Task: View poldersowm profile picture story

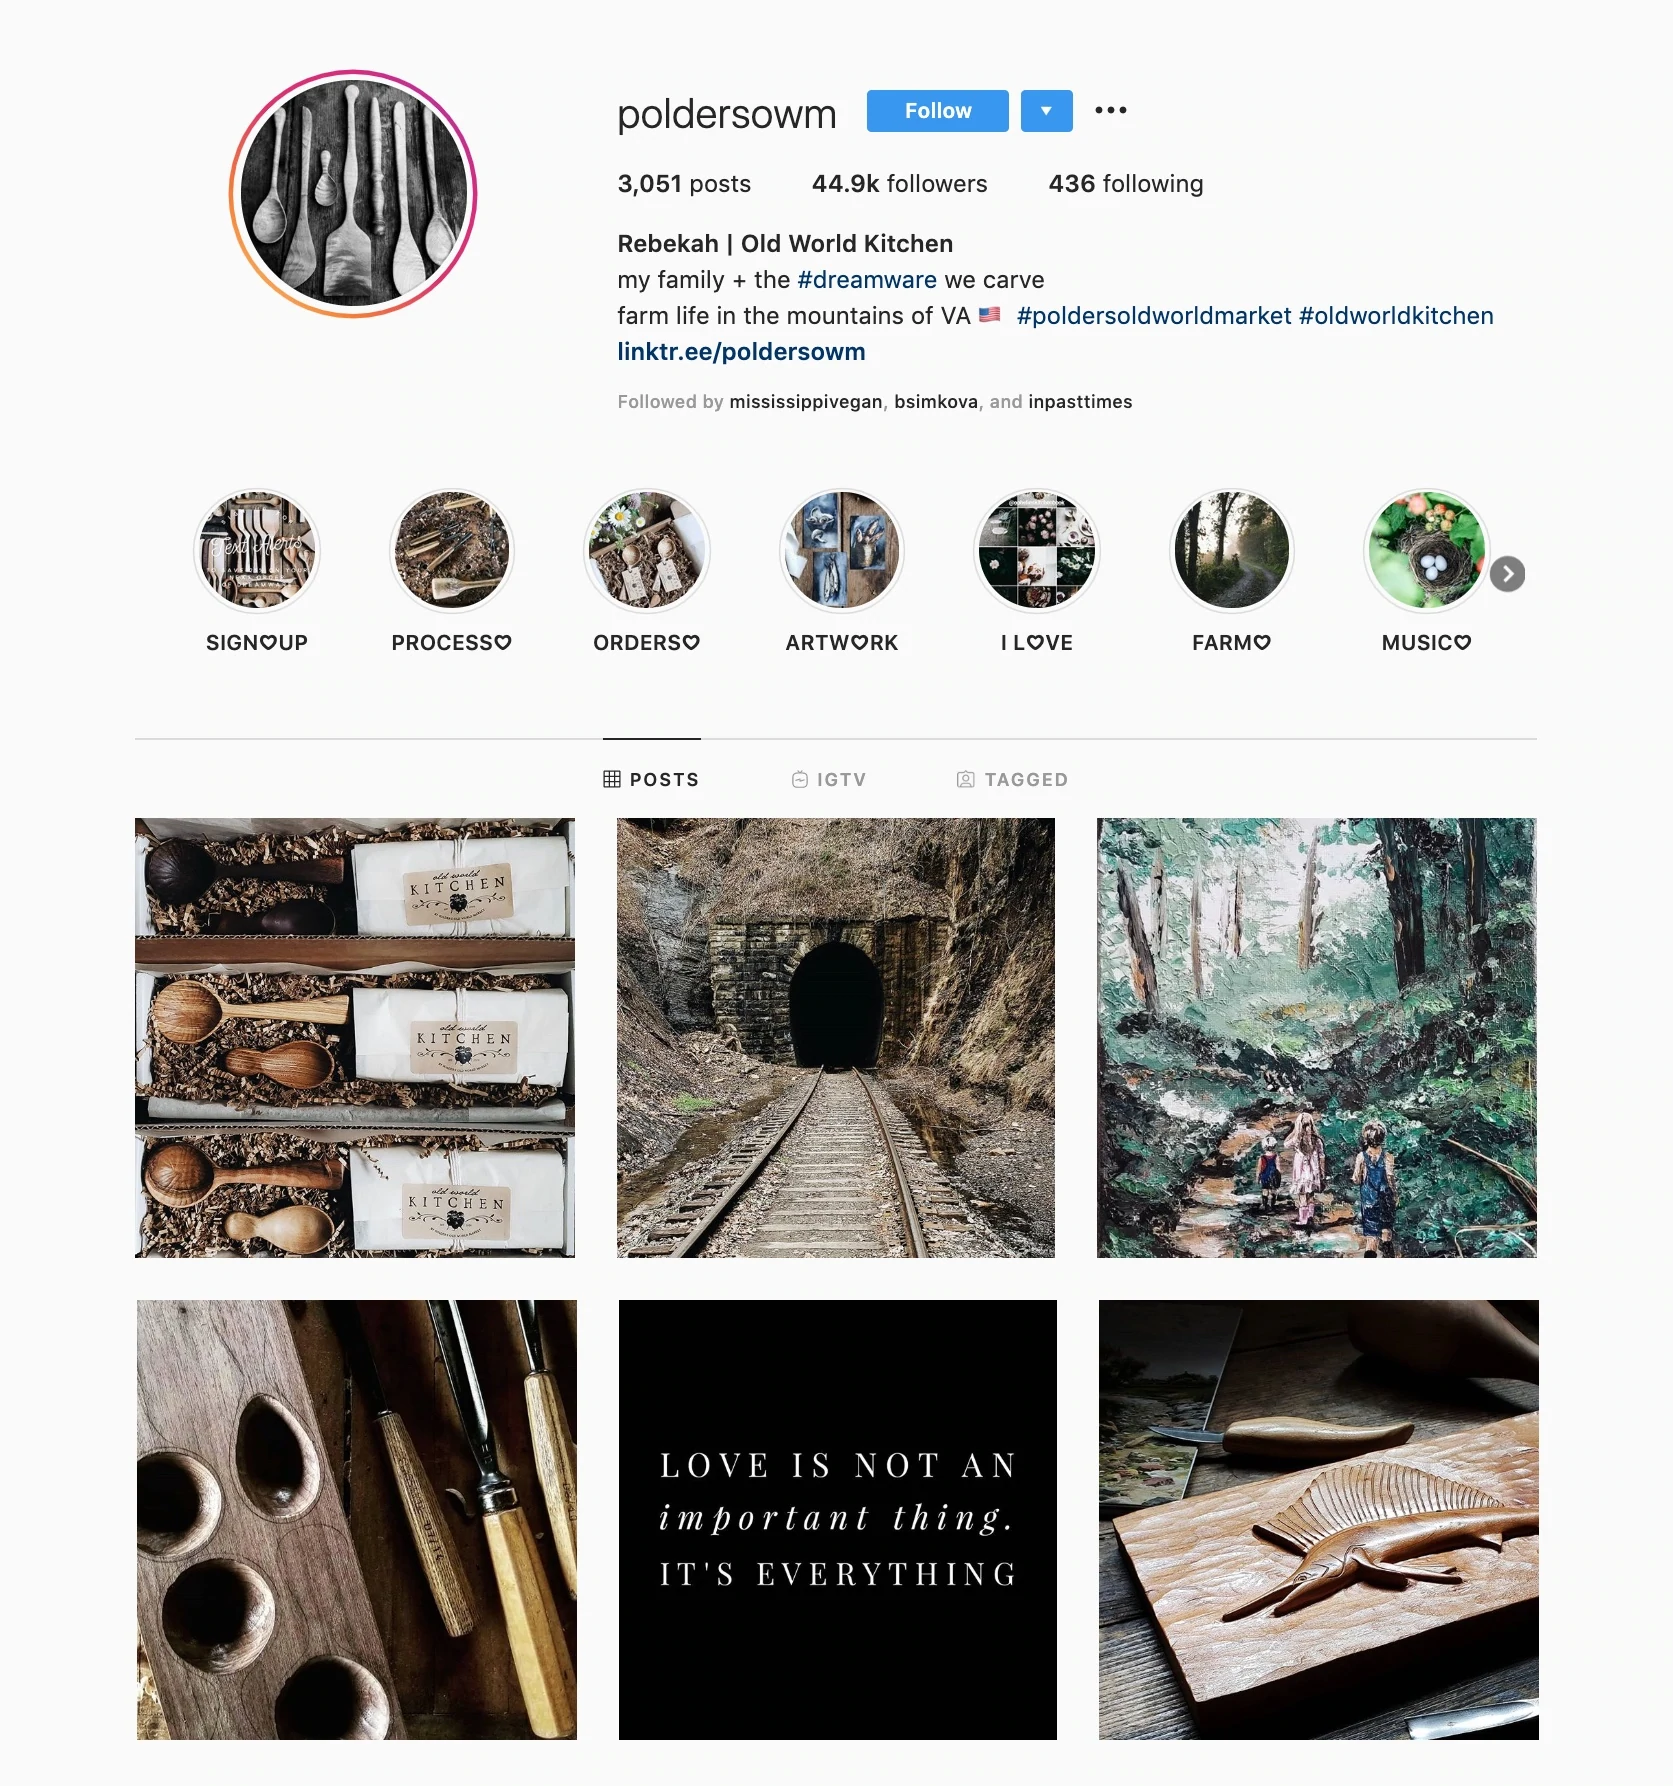Action: click(353, 194)
